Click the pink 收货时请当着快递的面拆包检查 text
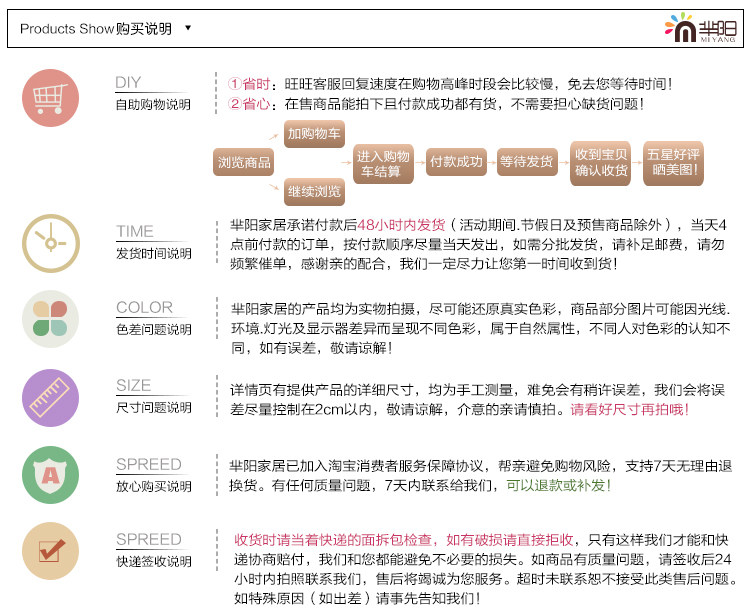 coord(333,540)
